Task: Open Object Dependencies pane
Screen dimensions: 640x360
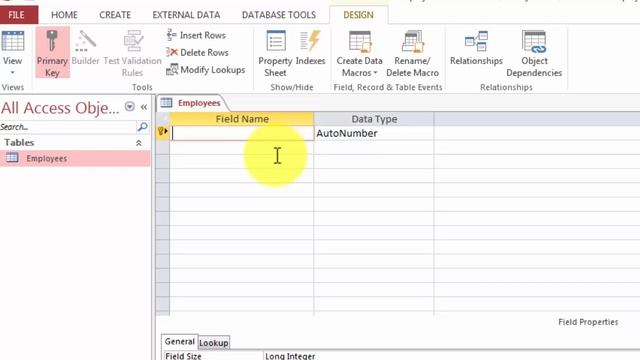Action: coord(534,53)
